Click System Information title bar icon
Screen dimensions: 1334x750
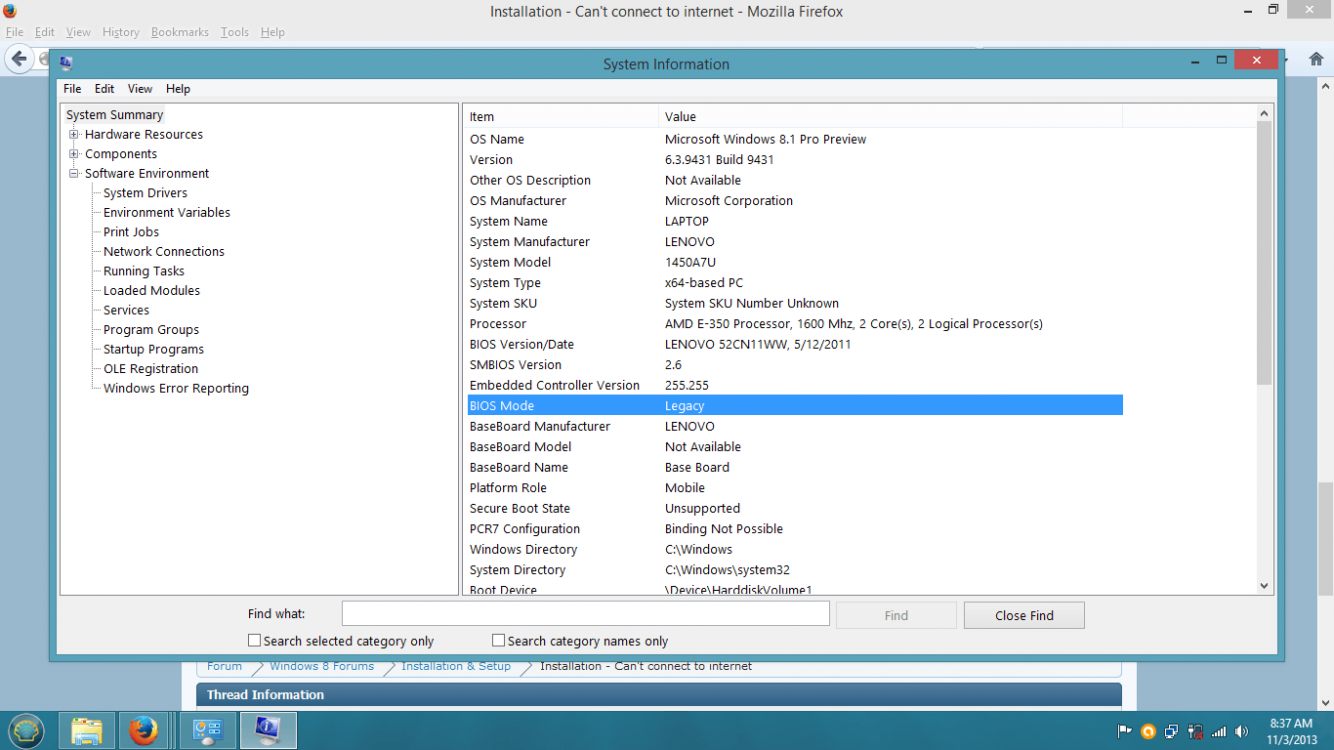click(x=66, y=64)
